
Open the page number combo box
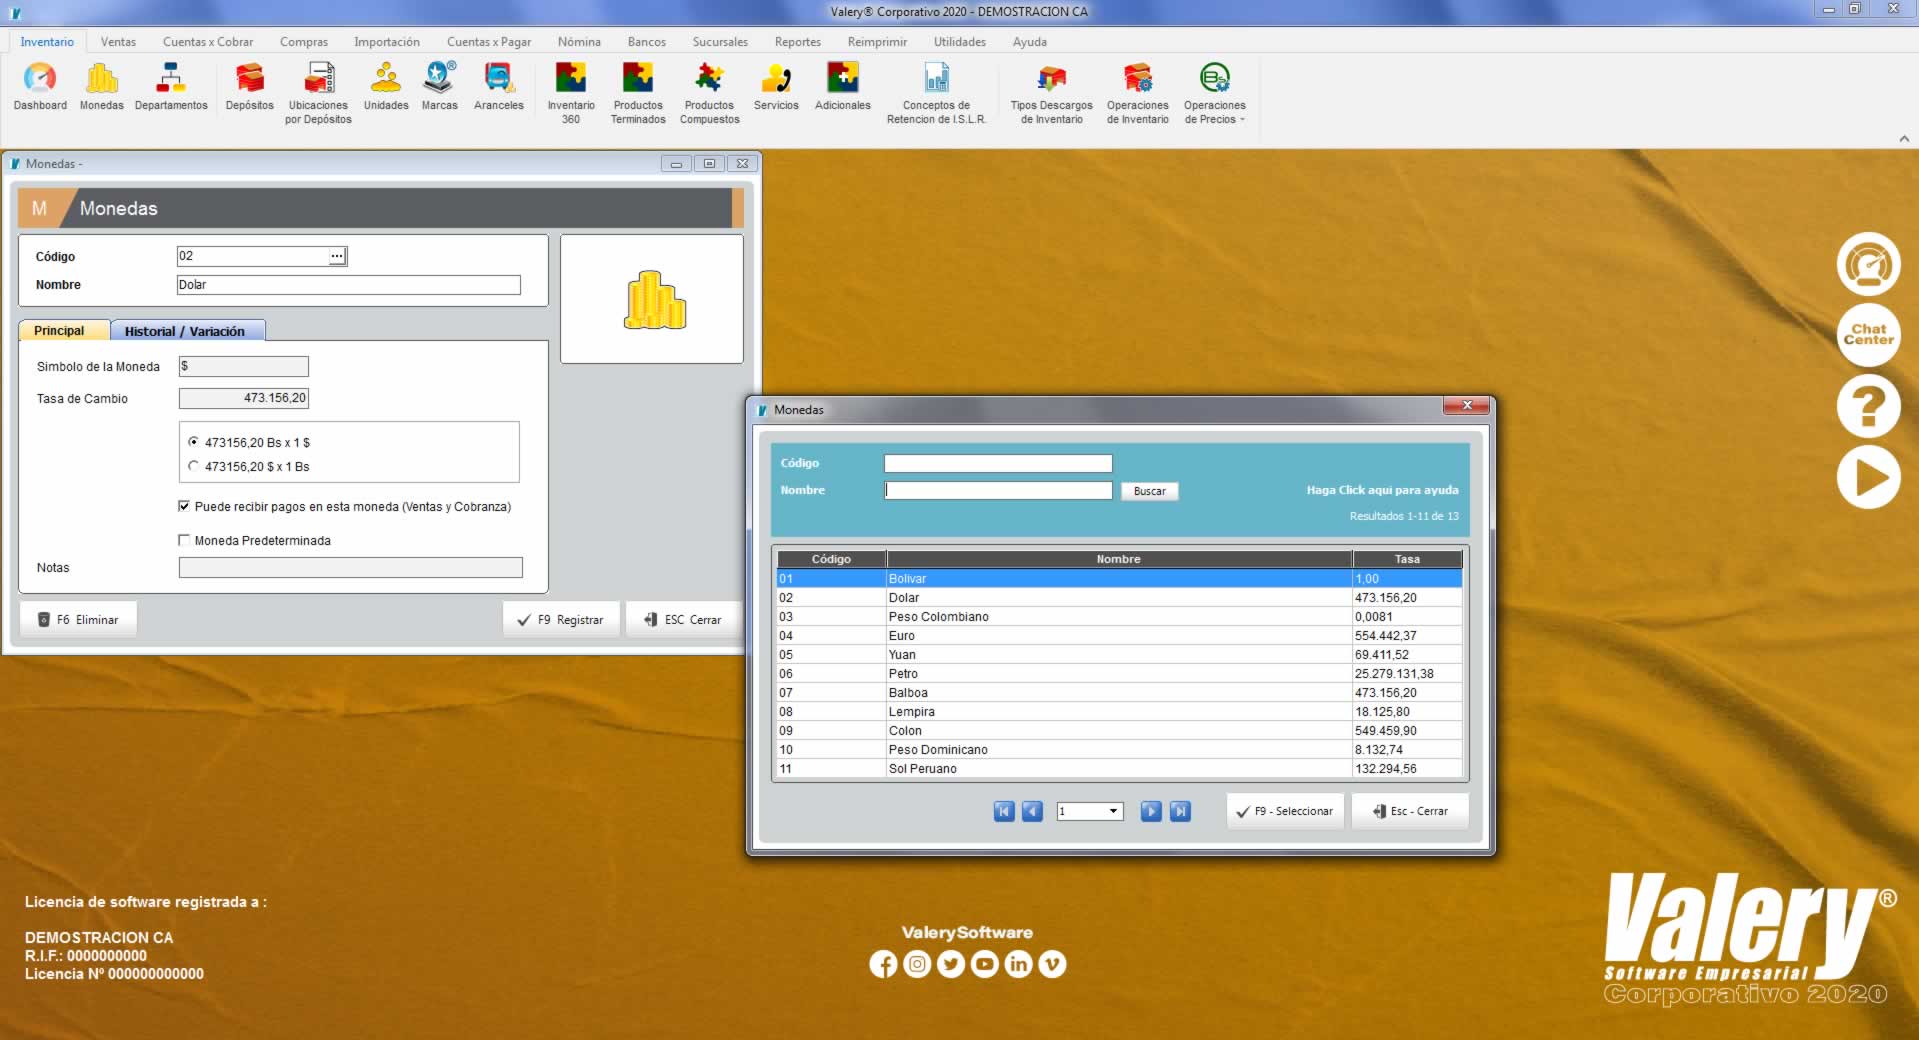[1090, 811]
